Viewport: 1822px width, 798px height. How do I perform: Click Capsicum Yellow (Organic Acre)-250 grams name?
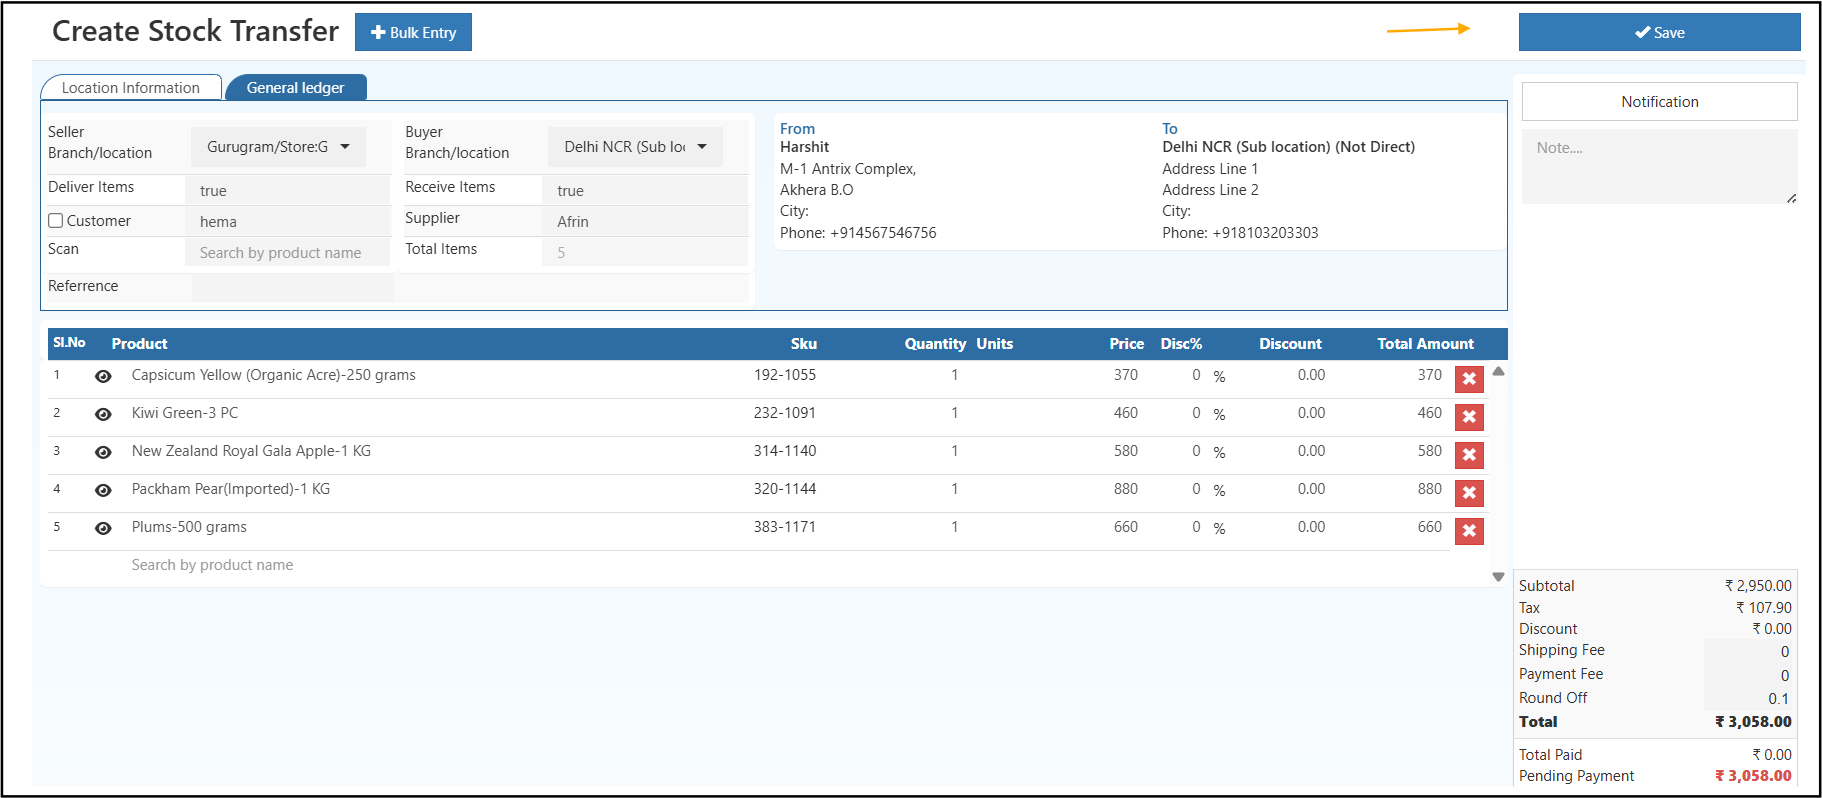[273, 375]
